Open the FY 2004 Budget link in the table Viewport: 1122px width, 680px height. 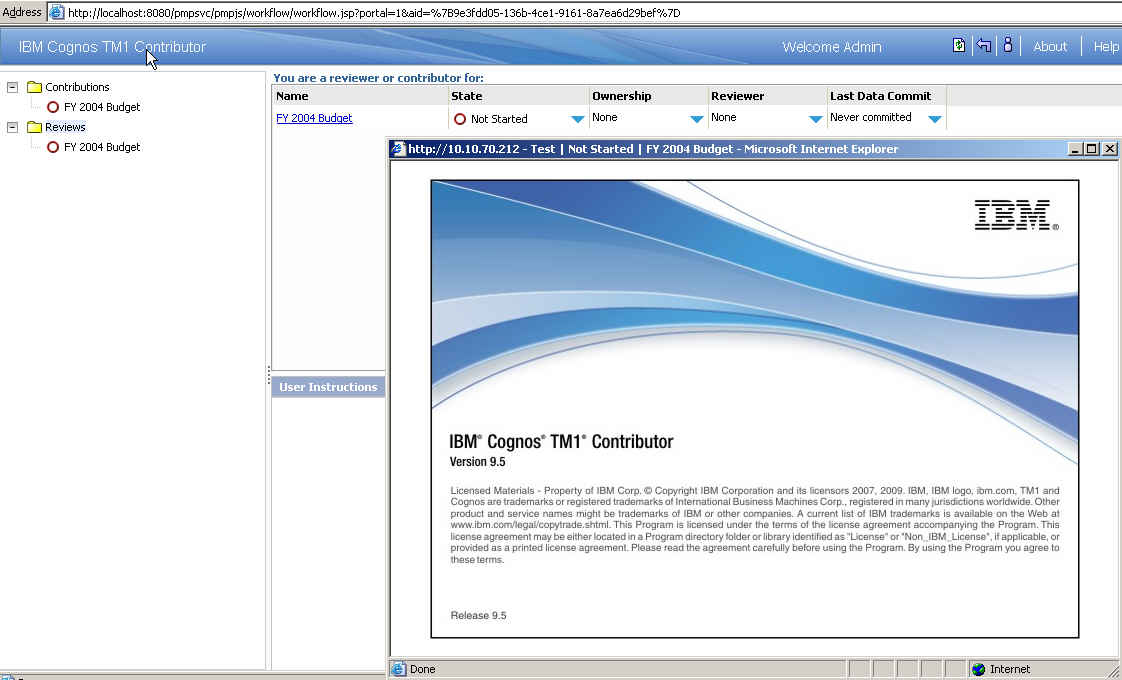[314, 118]
